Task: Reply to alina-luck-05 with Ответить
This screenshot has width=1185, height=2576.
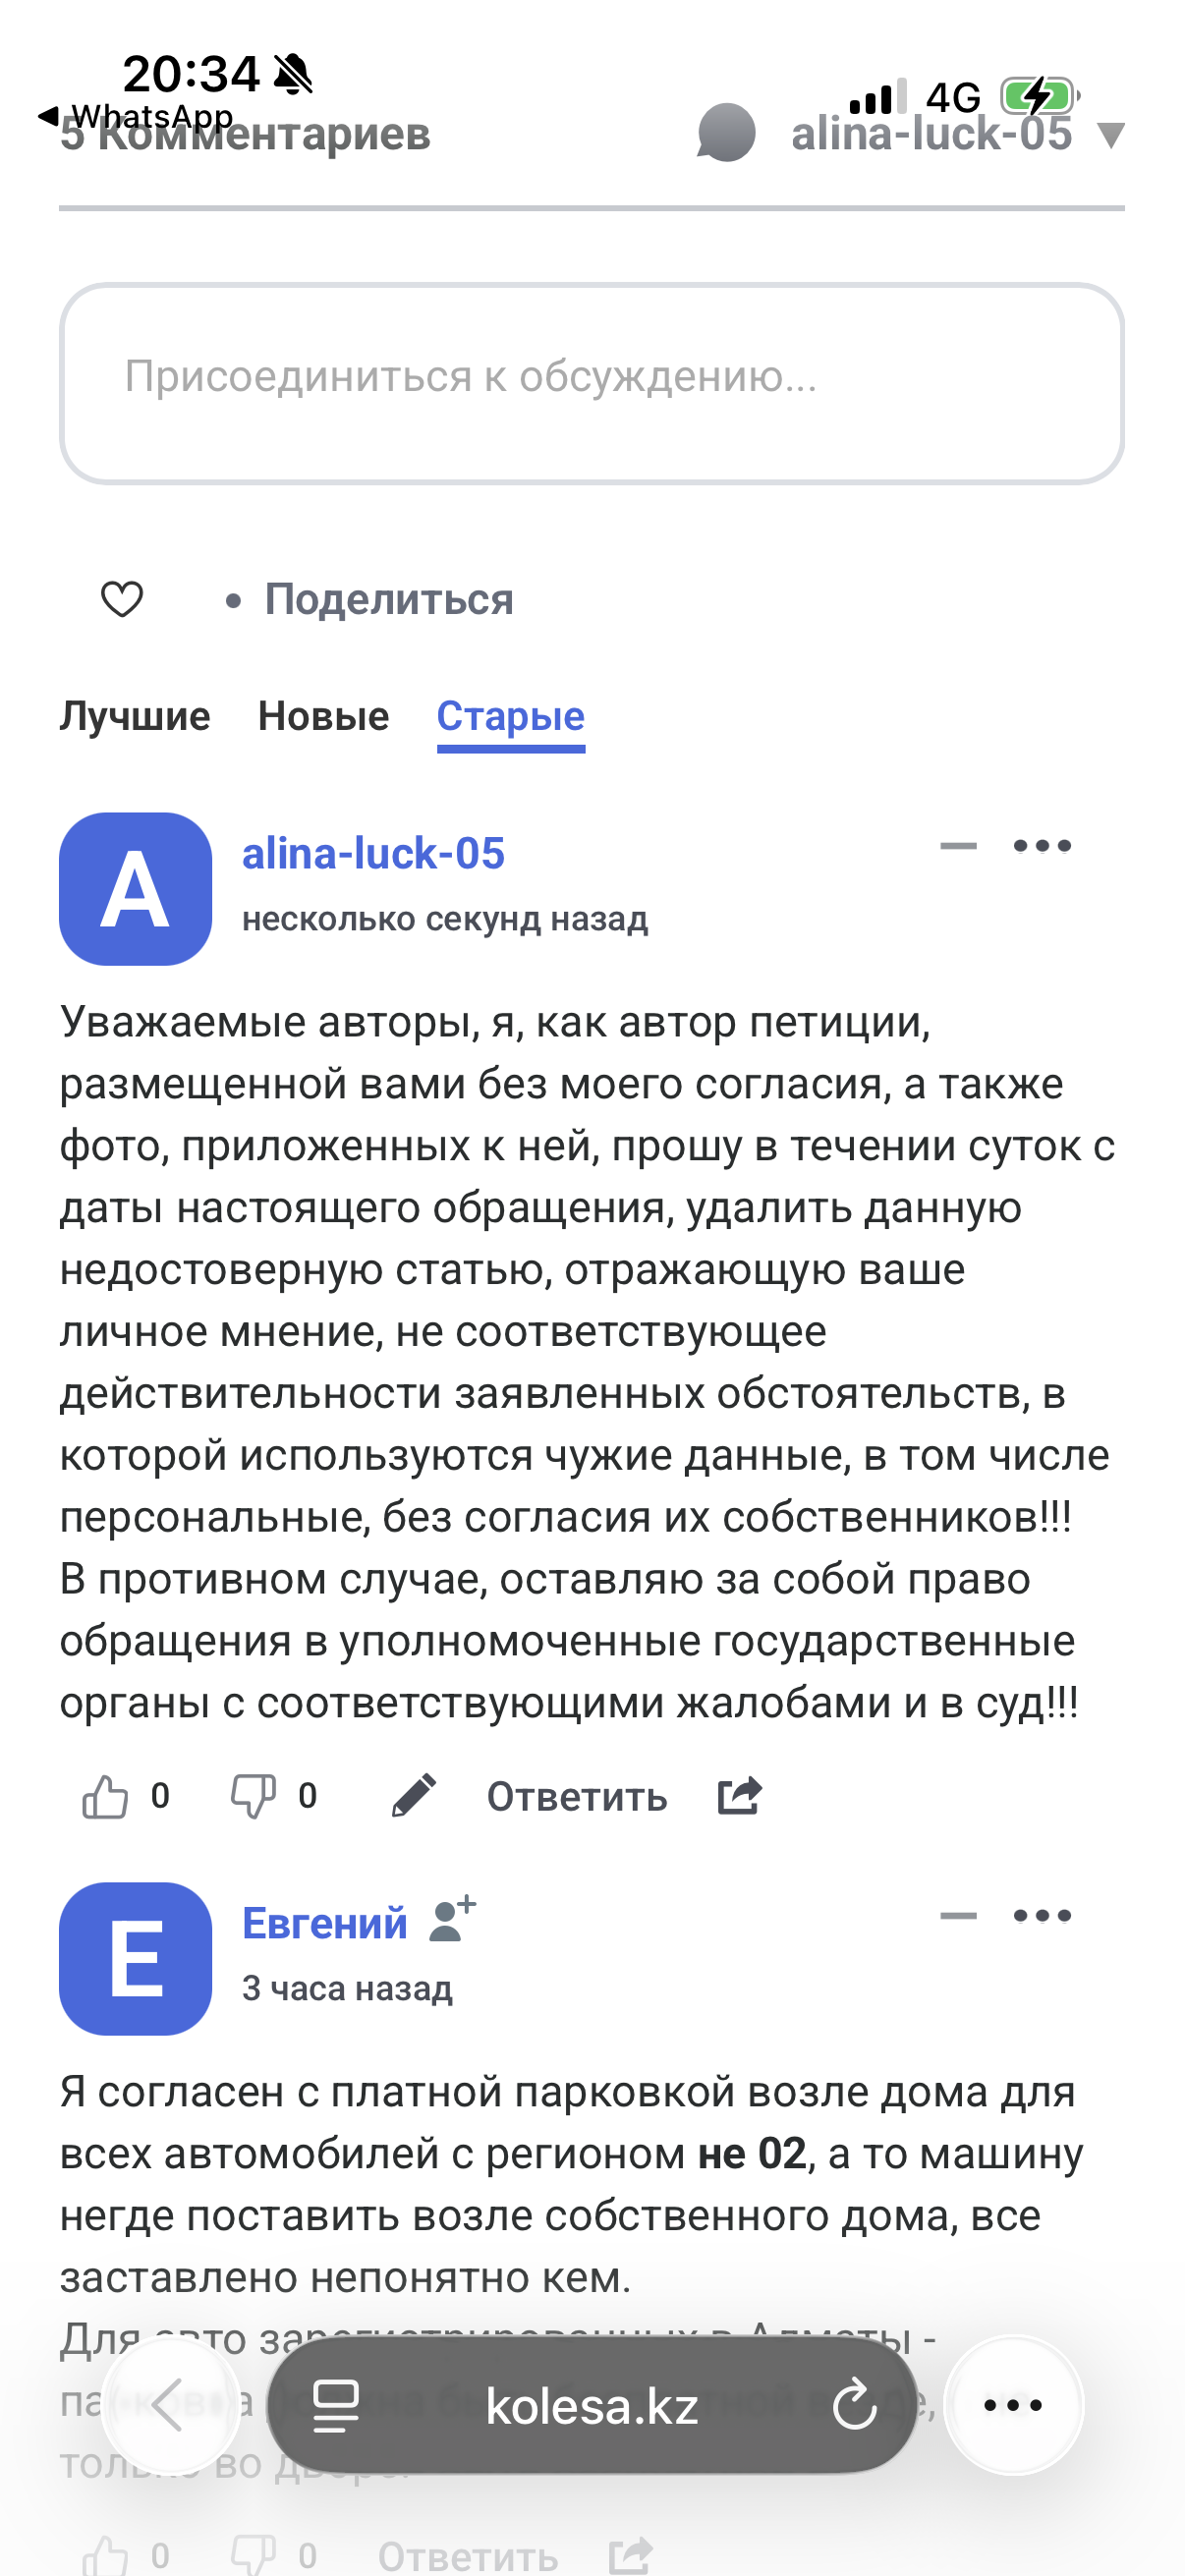Action: 577,1797
